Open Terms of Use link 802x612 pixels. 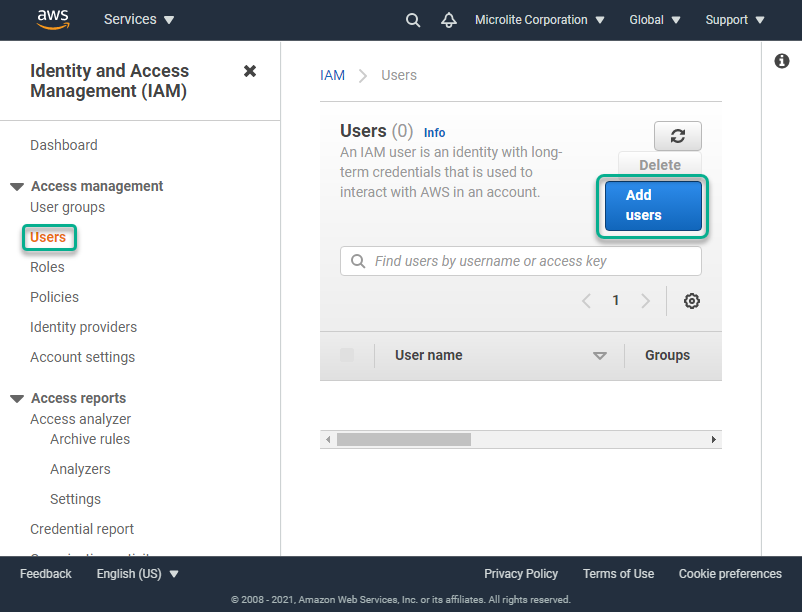click(618, 574)
